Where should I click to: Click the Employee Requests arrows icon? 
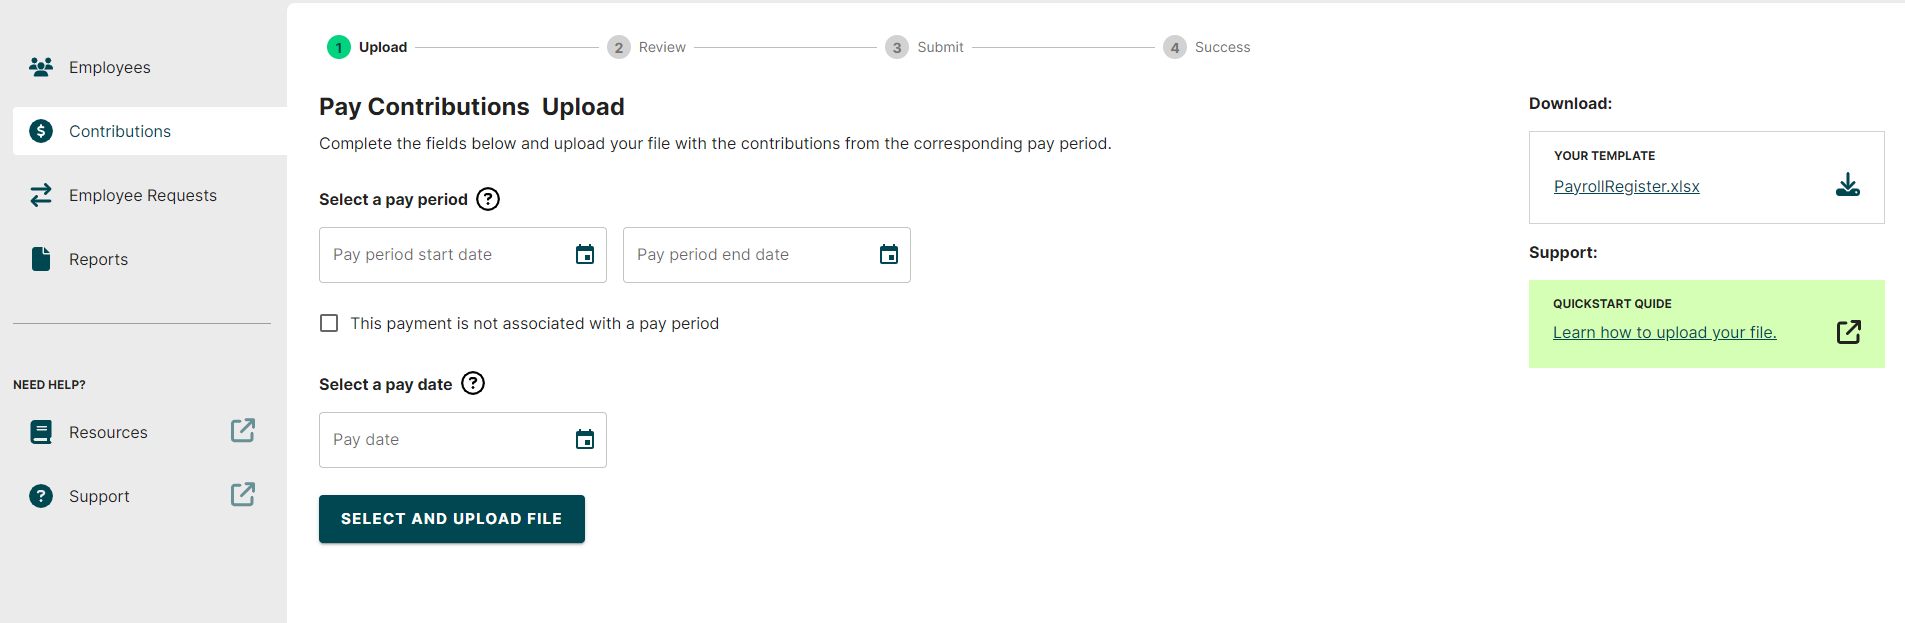[x=41, y=195]
